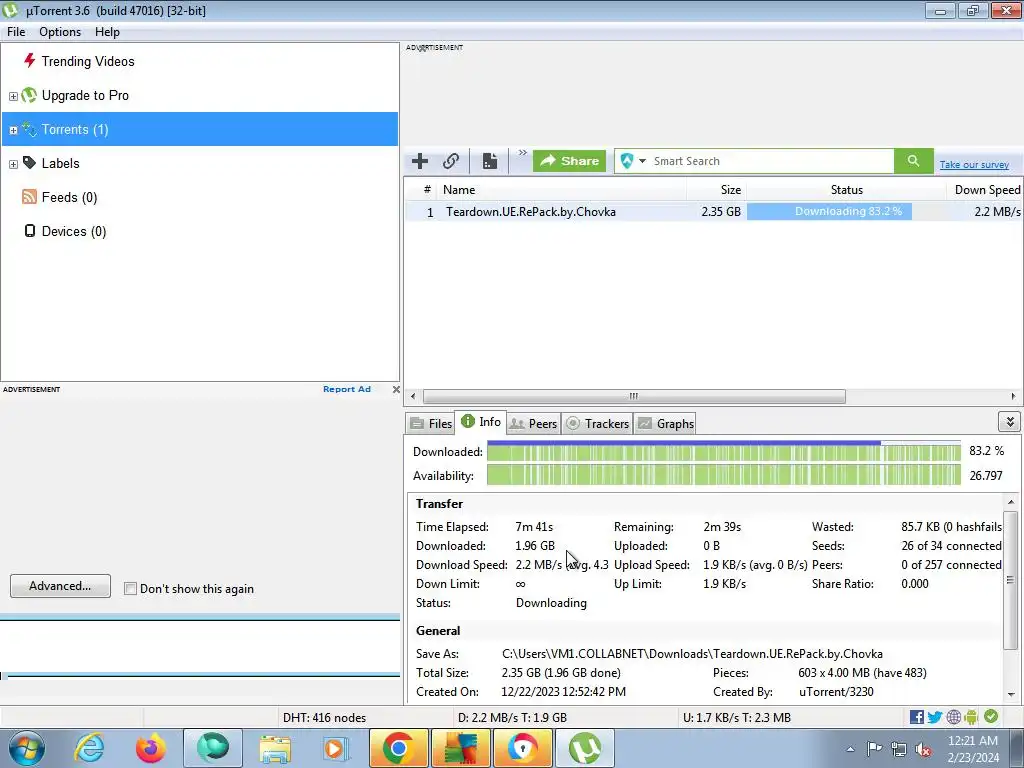The image size is (1024, 768).
Task: Select Upgrade to Pro item
Action: [x=85, y=95]
